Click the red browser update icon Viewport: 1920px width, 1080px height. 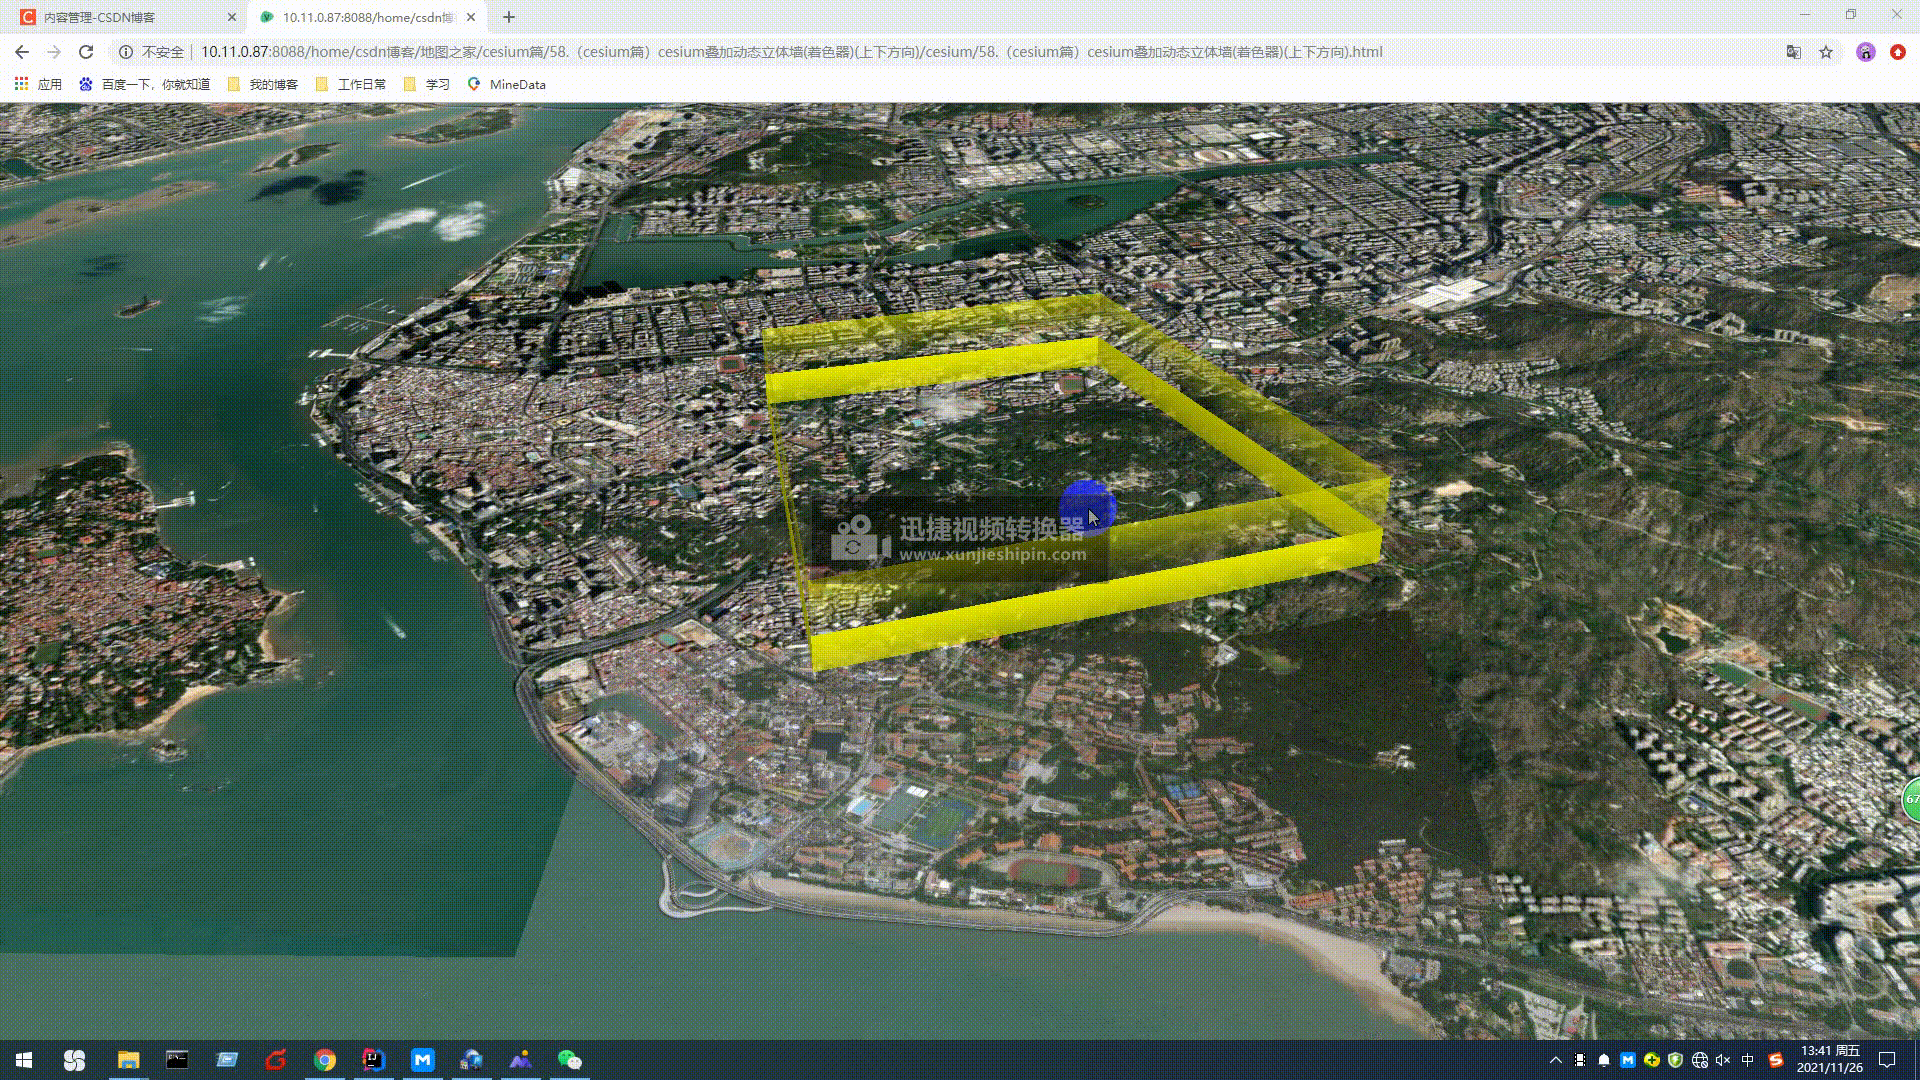tap(1897, 52)
